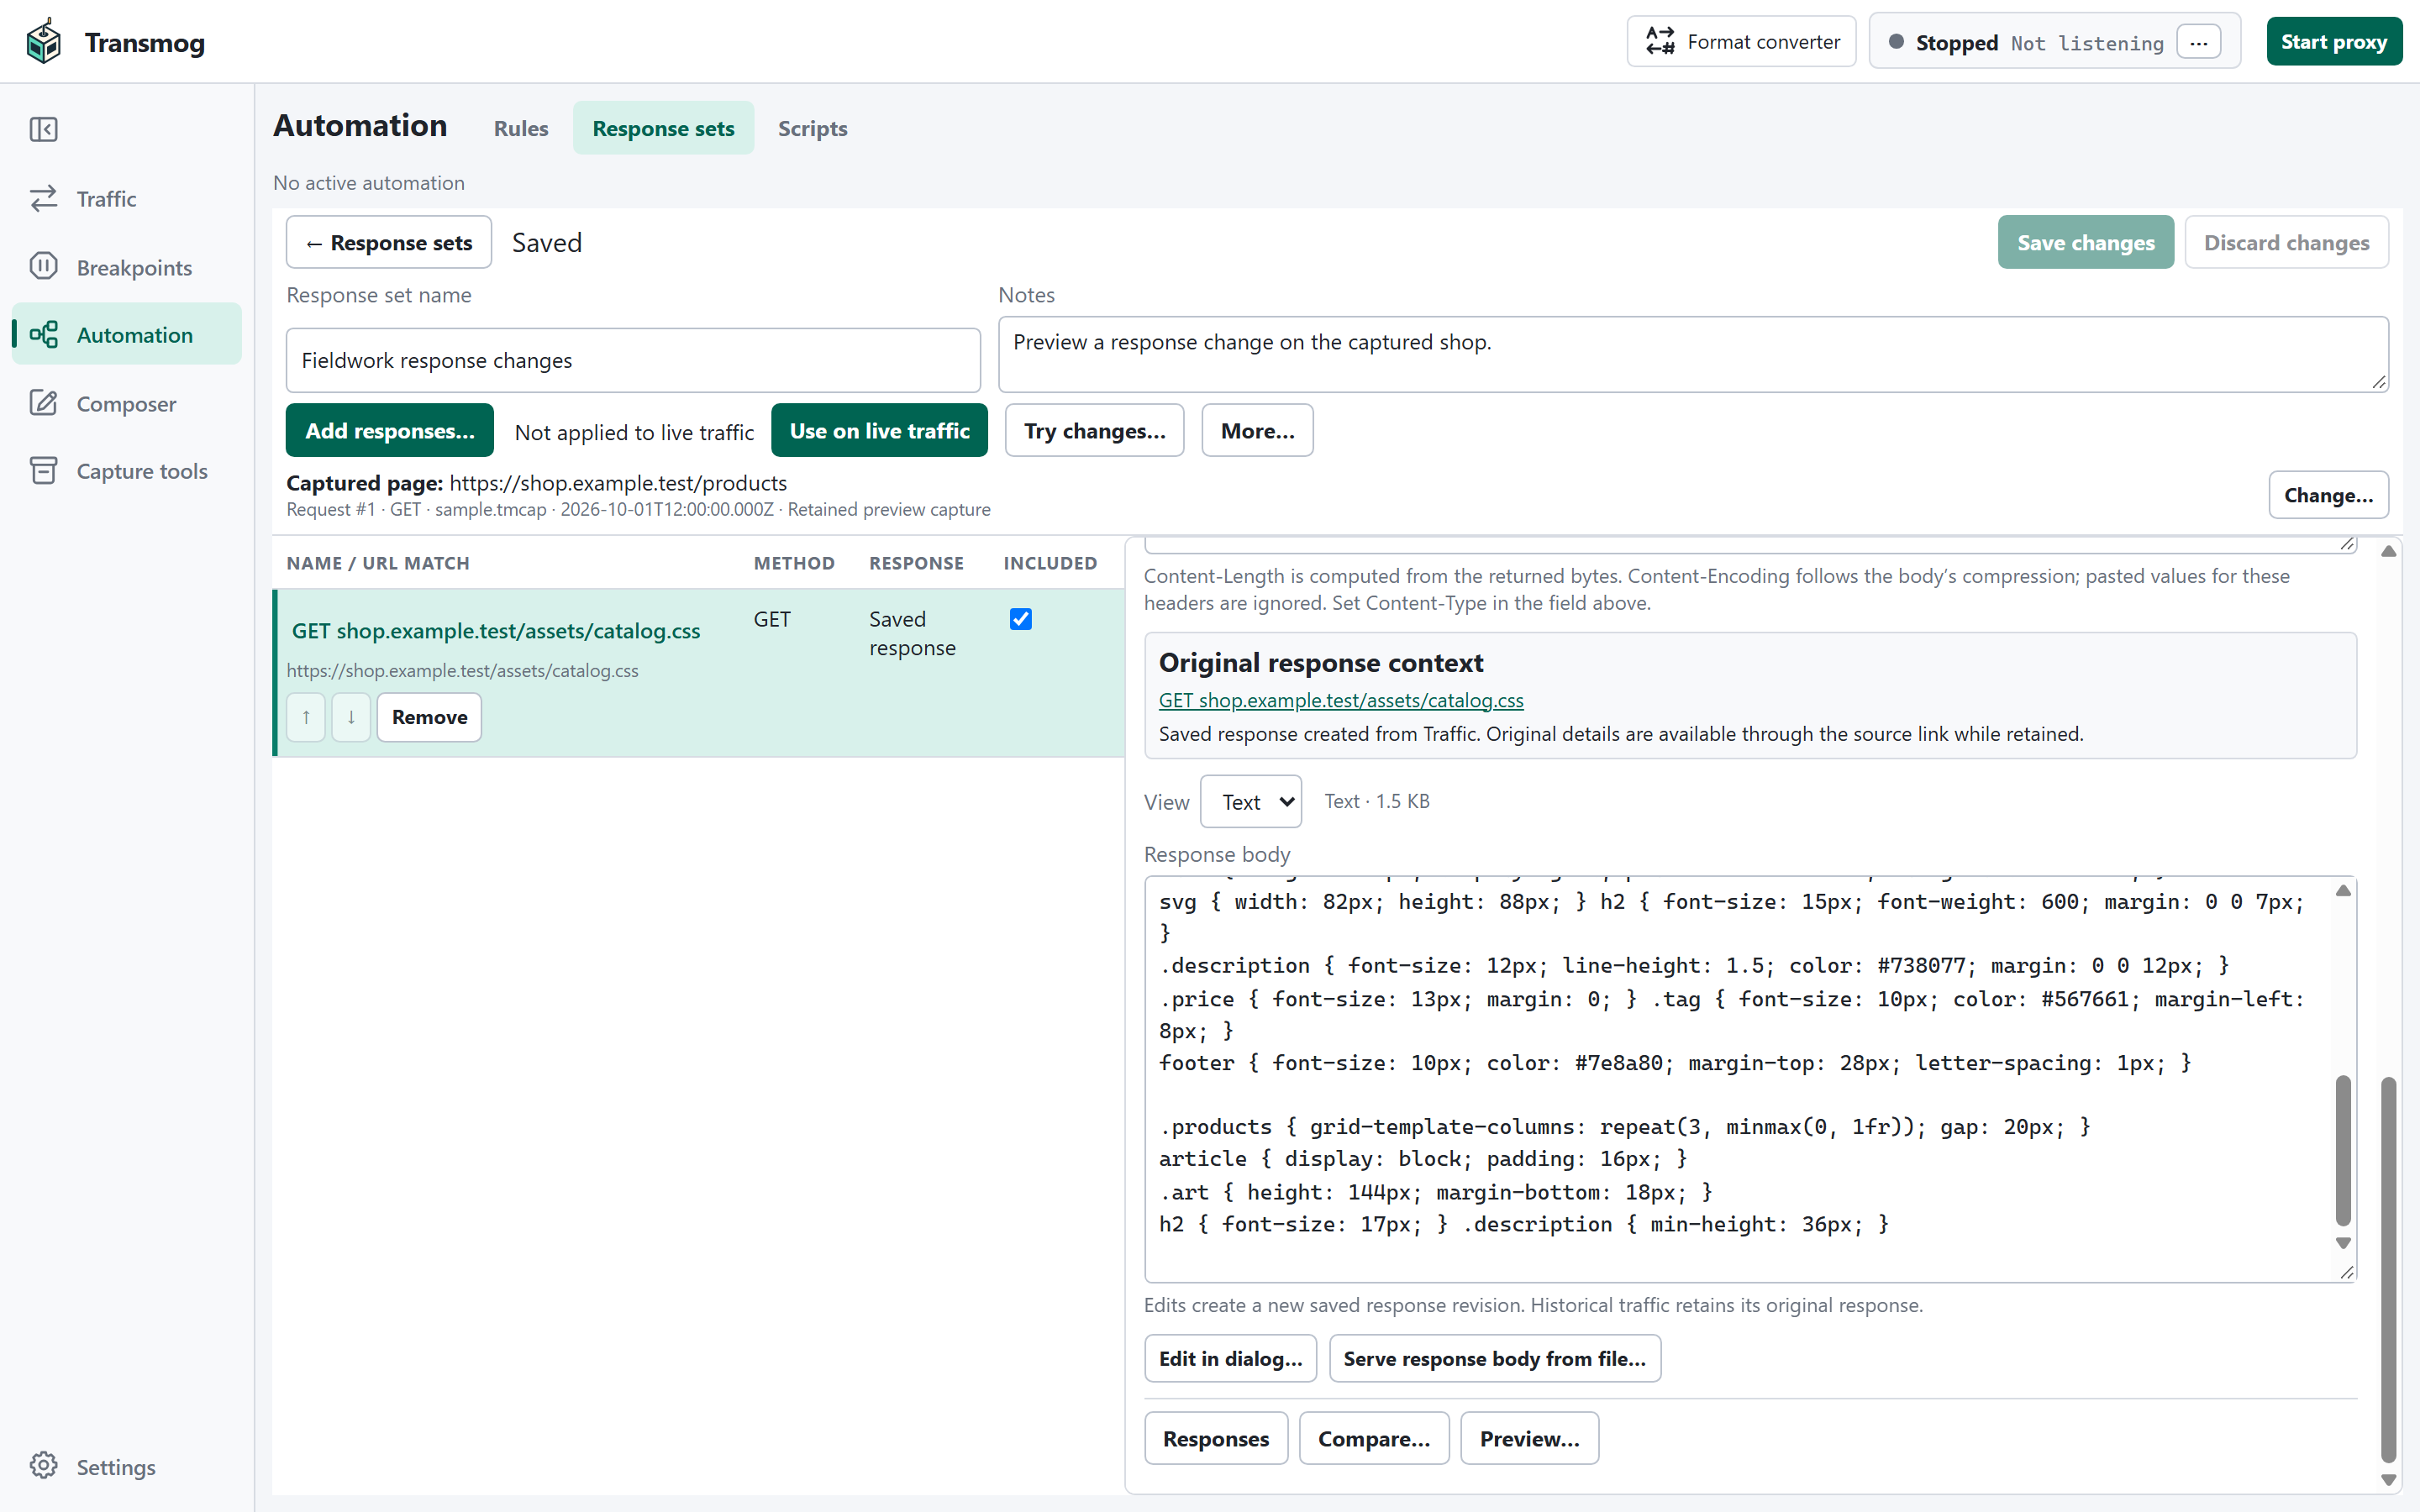Click Add responses... button
The image size is (2420, 1512).
389,430
